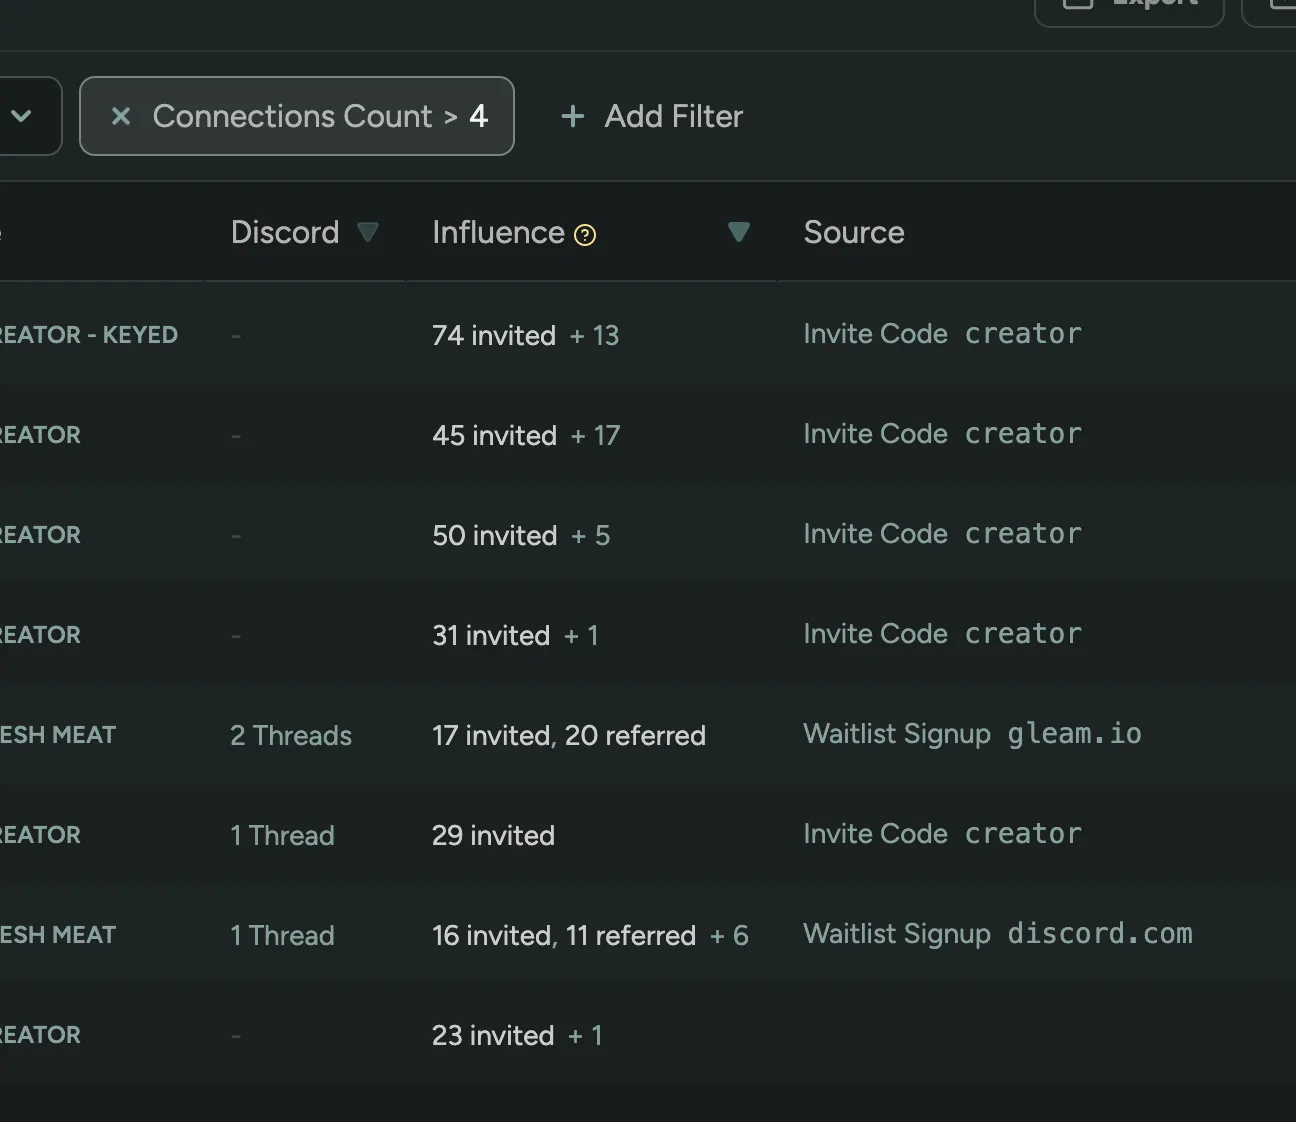1296x1122 pixels.
Task: Select the CREATOR - KEYED row label
Action: [88, 335]
